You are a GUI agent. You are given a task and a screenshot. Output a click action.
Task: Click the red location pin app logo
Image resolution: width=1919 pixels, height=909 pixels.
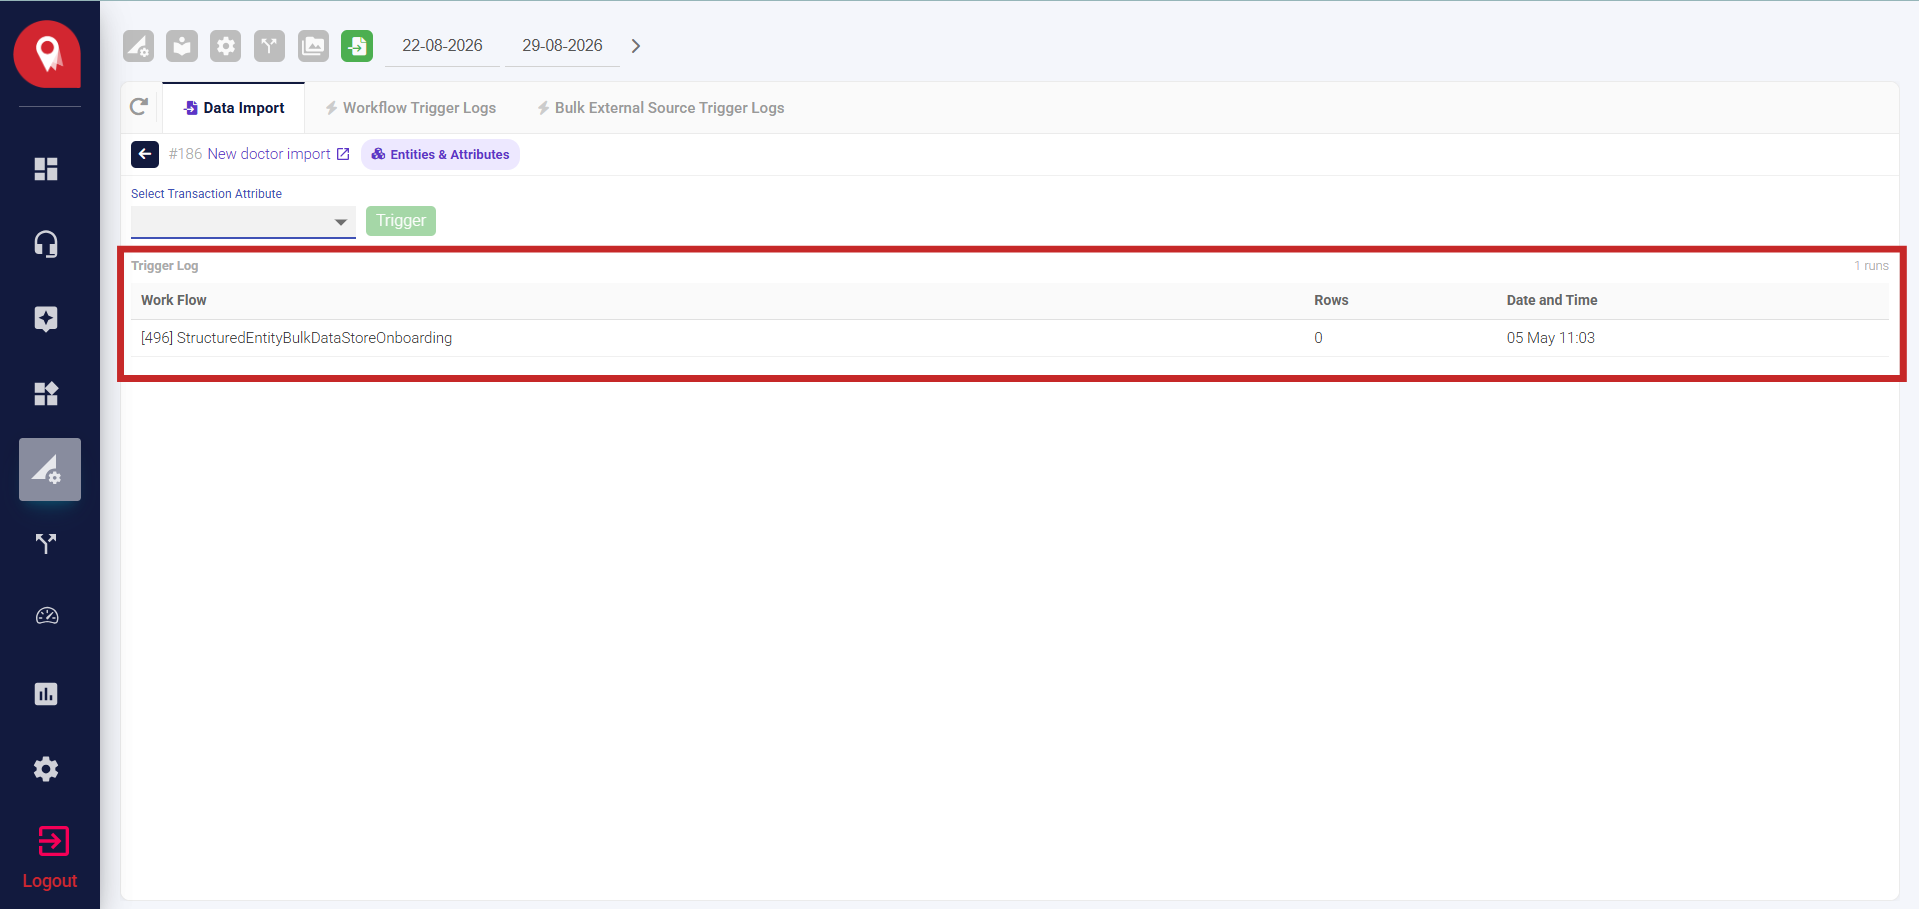pos(47,54)
